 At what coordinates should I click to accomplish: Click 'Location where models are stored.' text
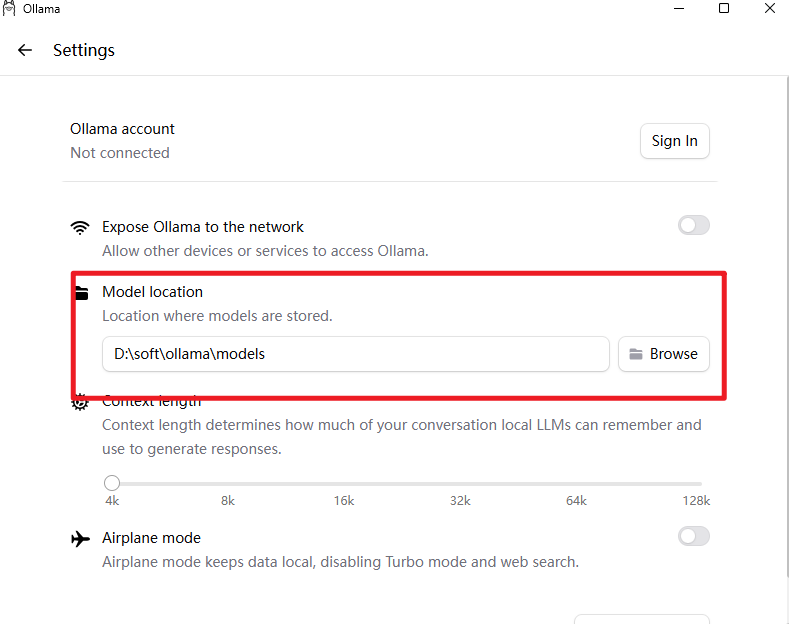(x=217, y=316)
